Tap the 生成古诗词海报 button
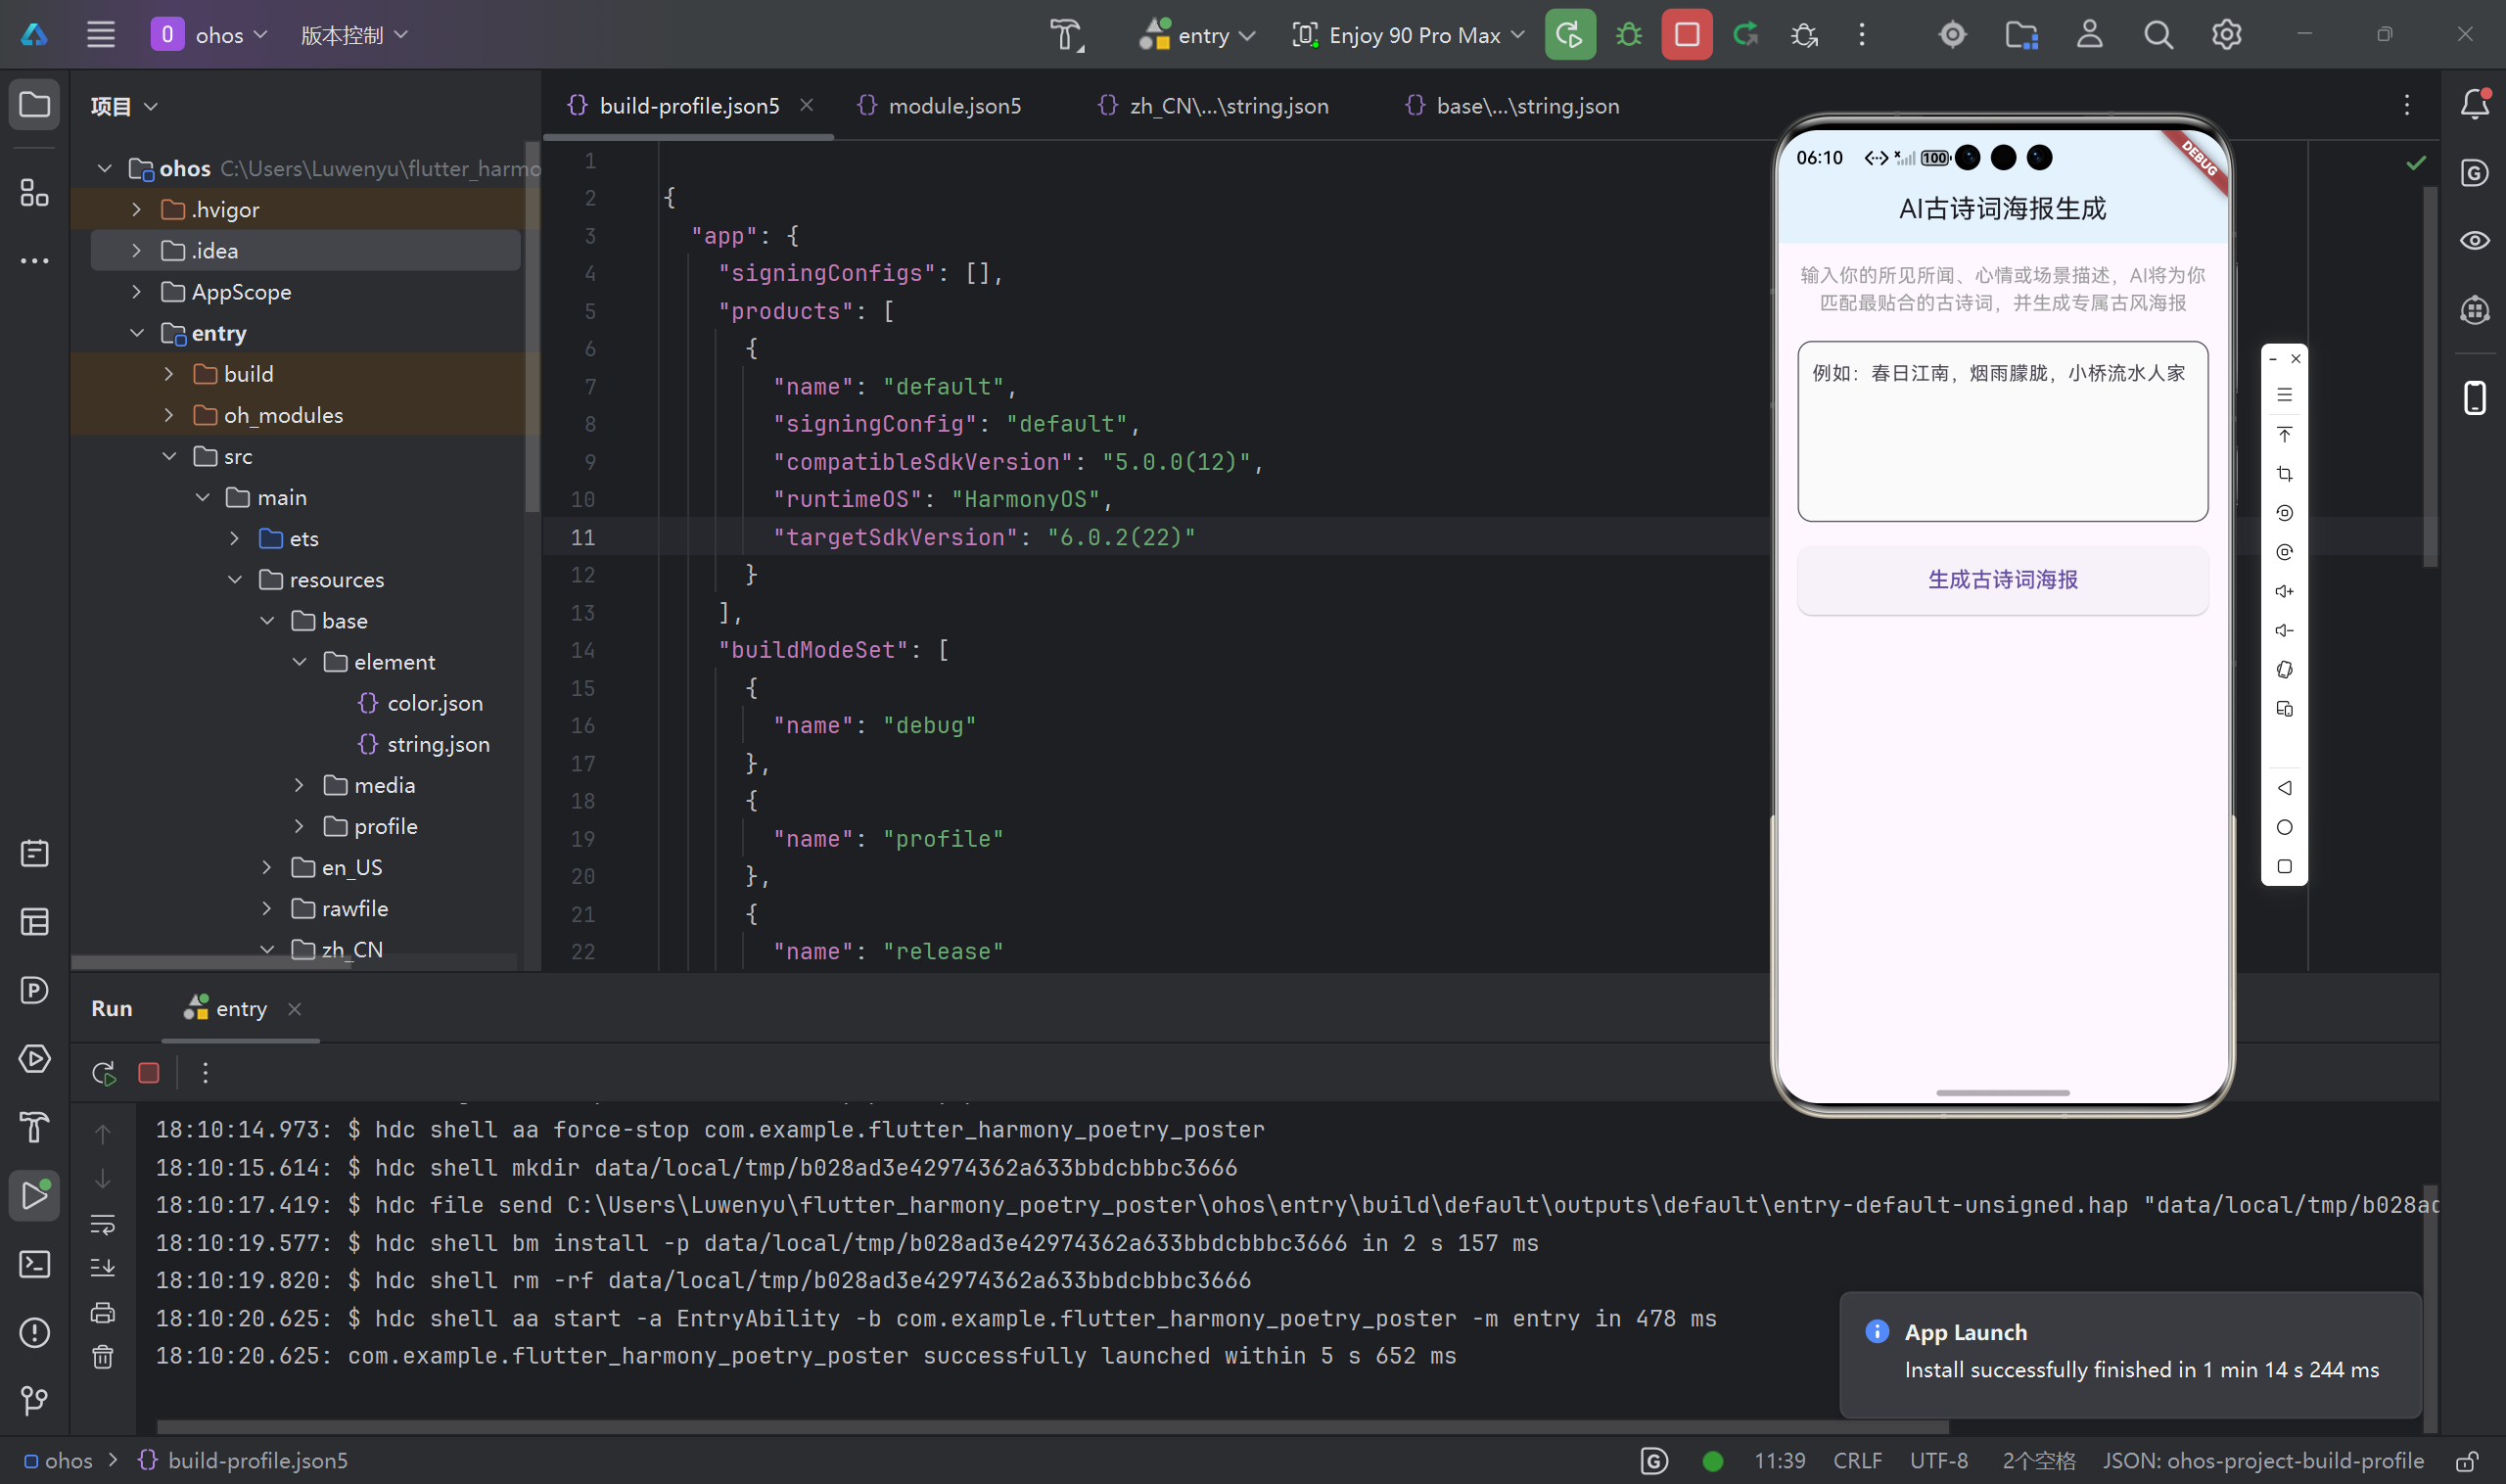This screenshot has height=1484, width=2506. point(2002,580)
